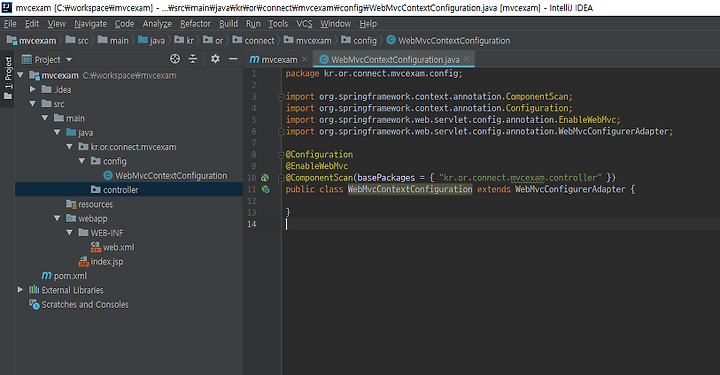Click Spring bean gutter icon on line 11
This screenshot has width=720, height=375.
(265, 189)
